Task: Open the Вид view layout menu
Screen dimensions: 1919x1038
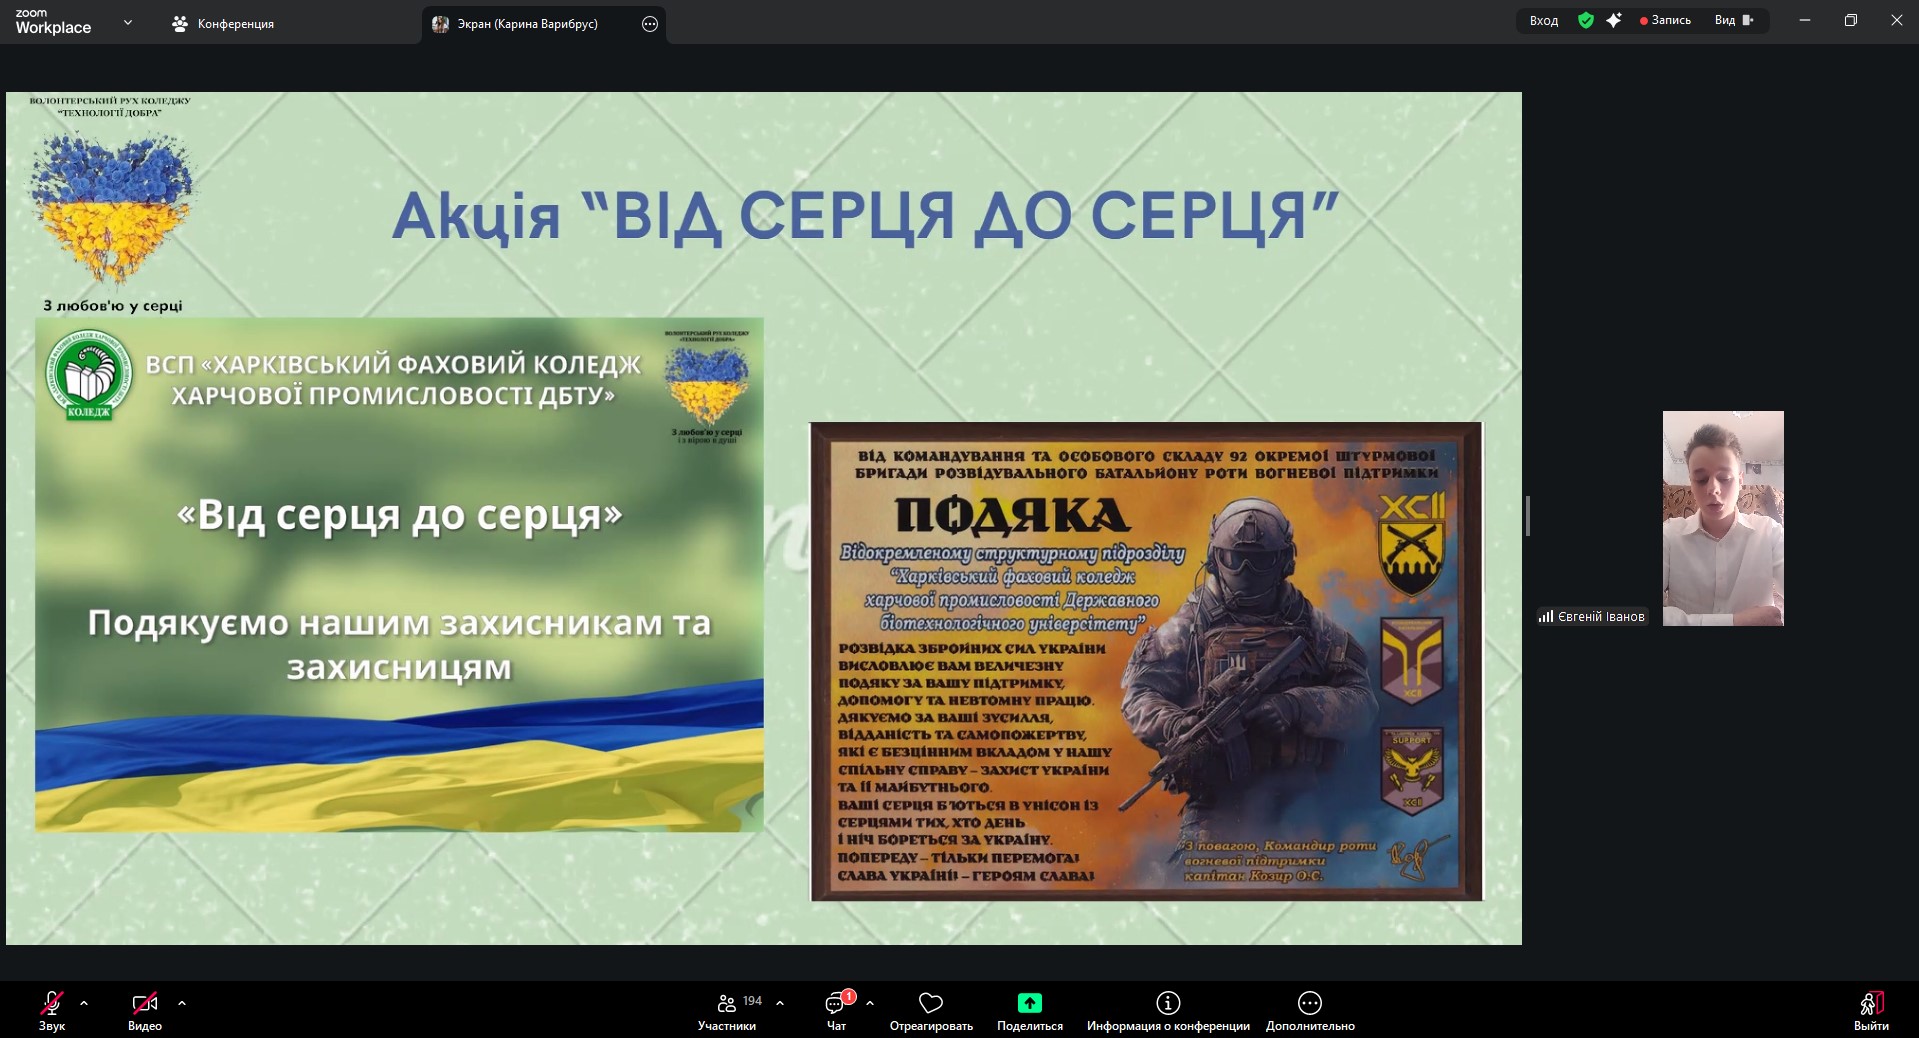Action: click(1734, 20)
